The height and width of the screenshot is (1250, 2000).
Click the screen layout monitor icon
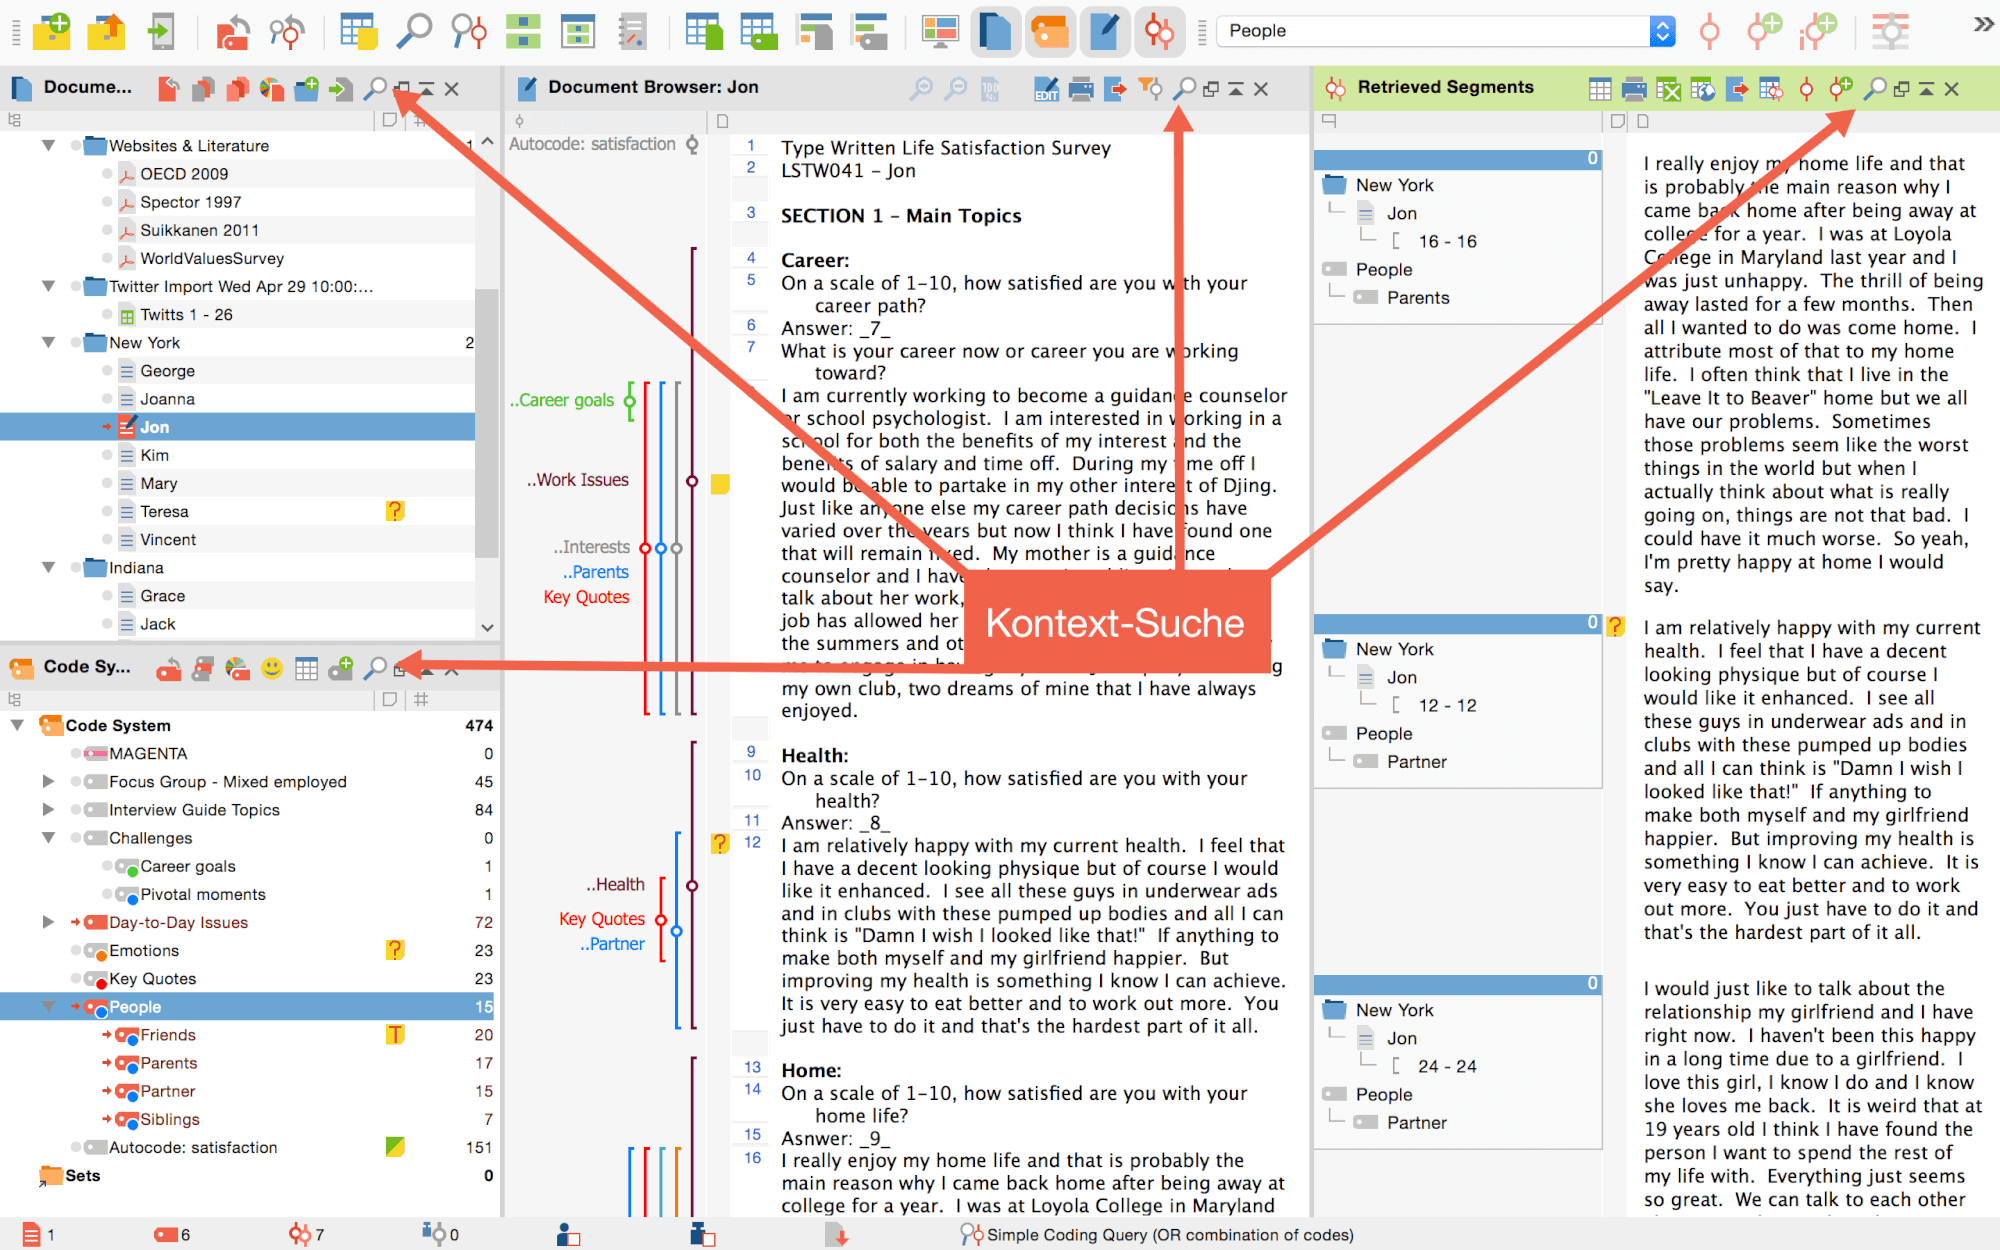click(940, 31)
